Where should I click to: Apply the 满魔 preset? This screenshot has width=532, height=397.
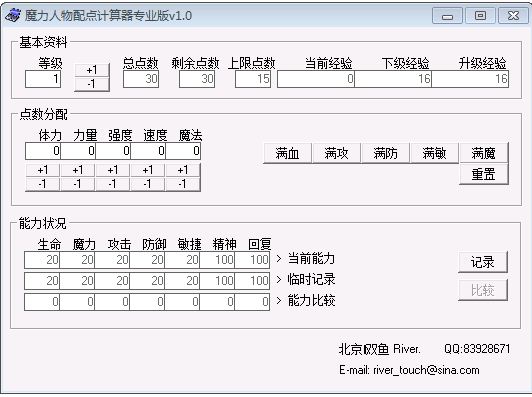pos(483,153)
